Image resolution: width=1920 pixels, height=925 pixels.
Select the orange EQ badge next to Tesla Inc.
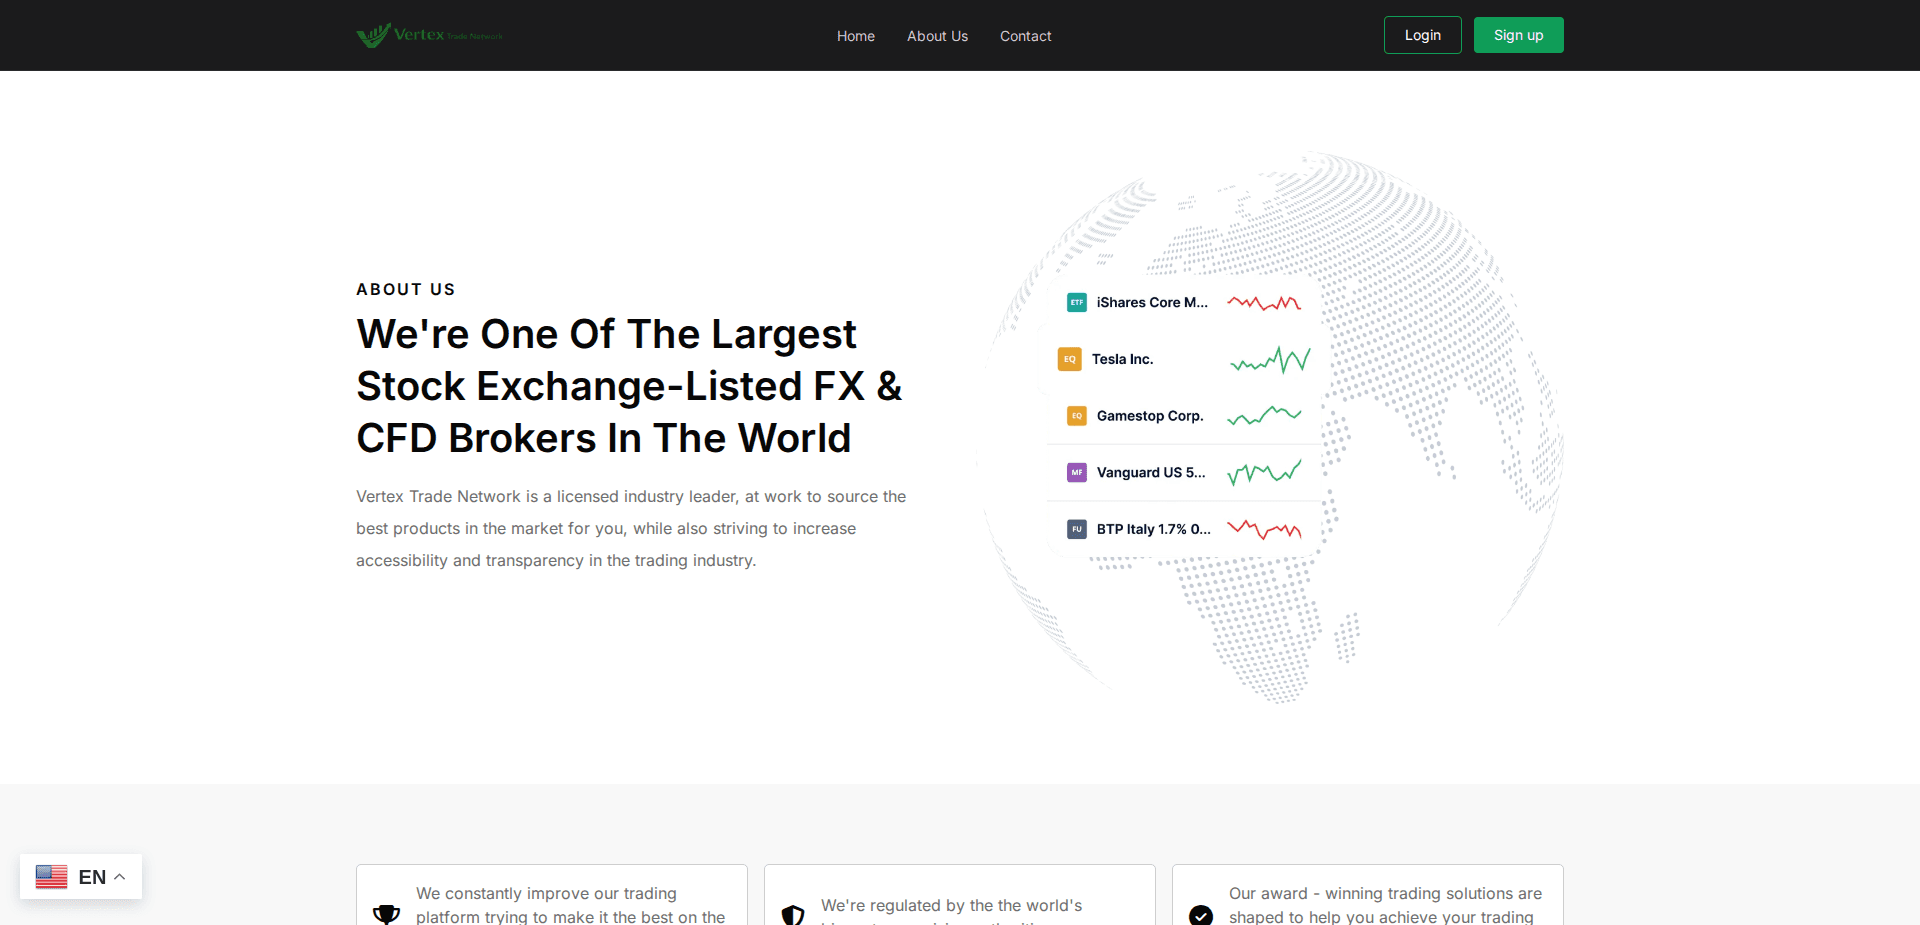tap(1069, 359)
